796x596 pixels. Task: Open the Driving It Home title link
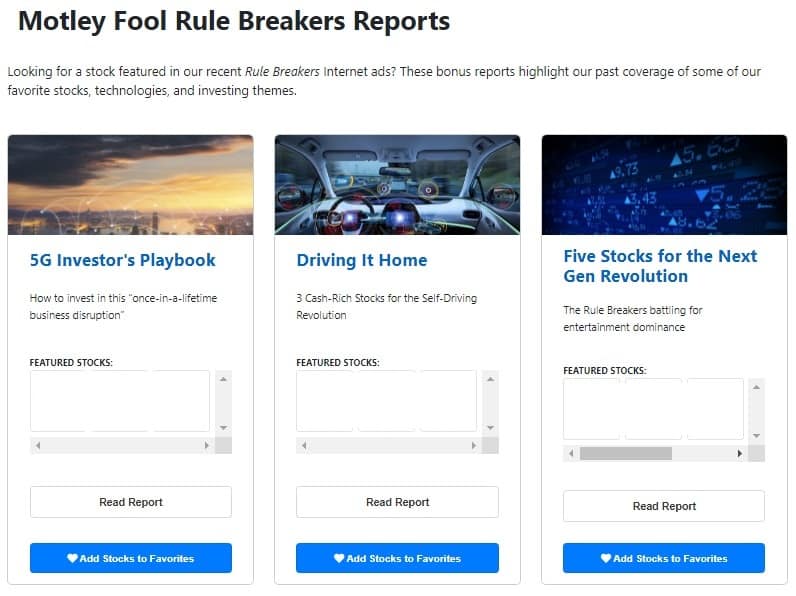[x=361, y=260]
